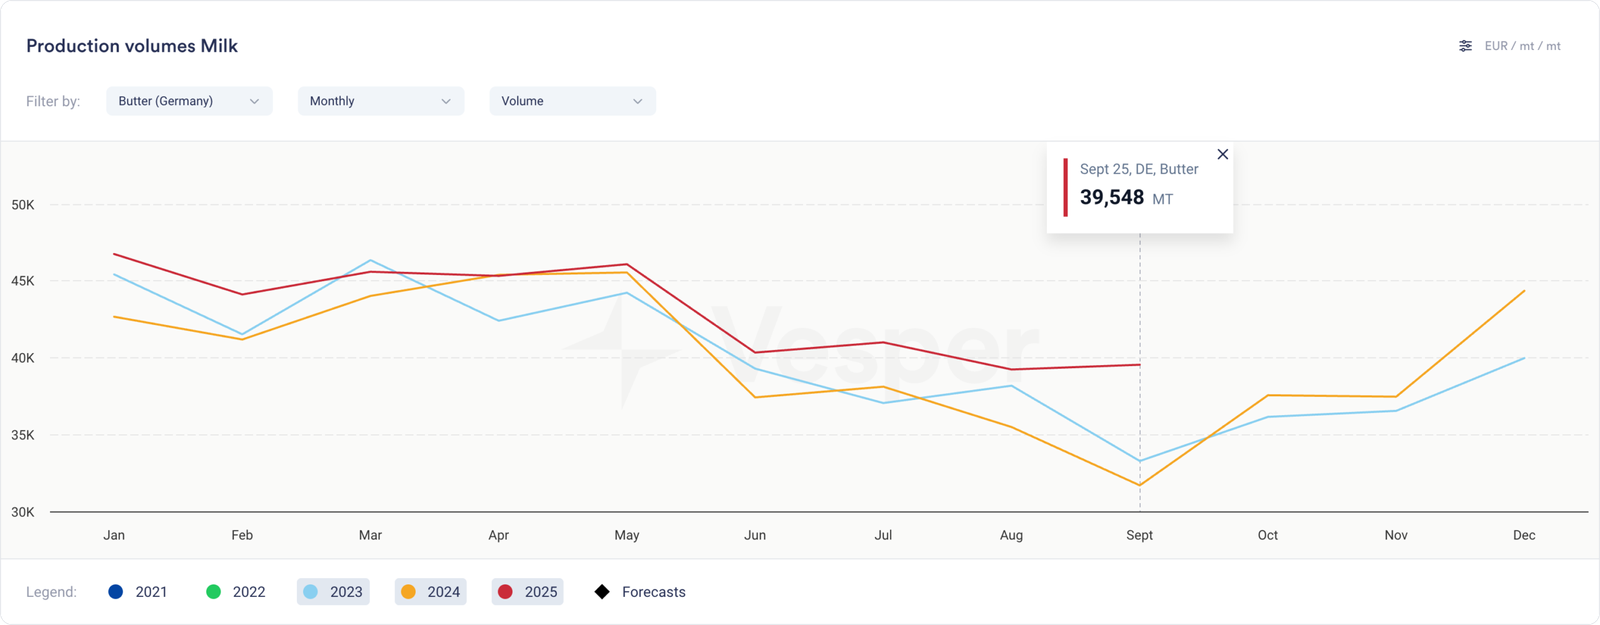1600x625 pixels.
Task: Click the EUR / mt / mt unit text
Action: [1522, 46]
